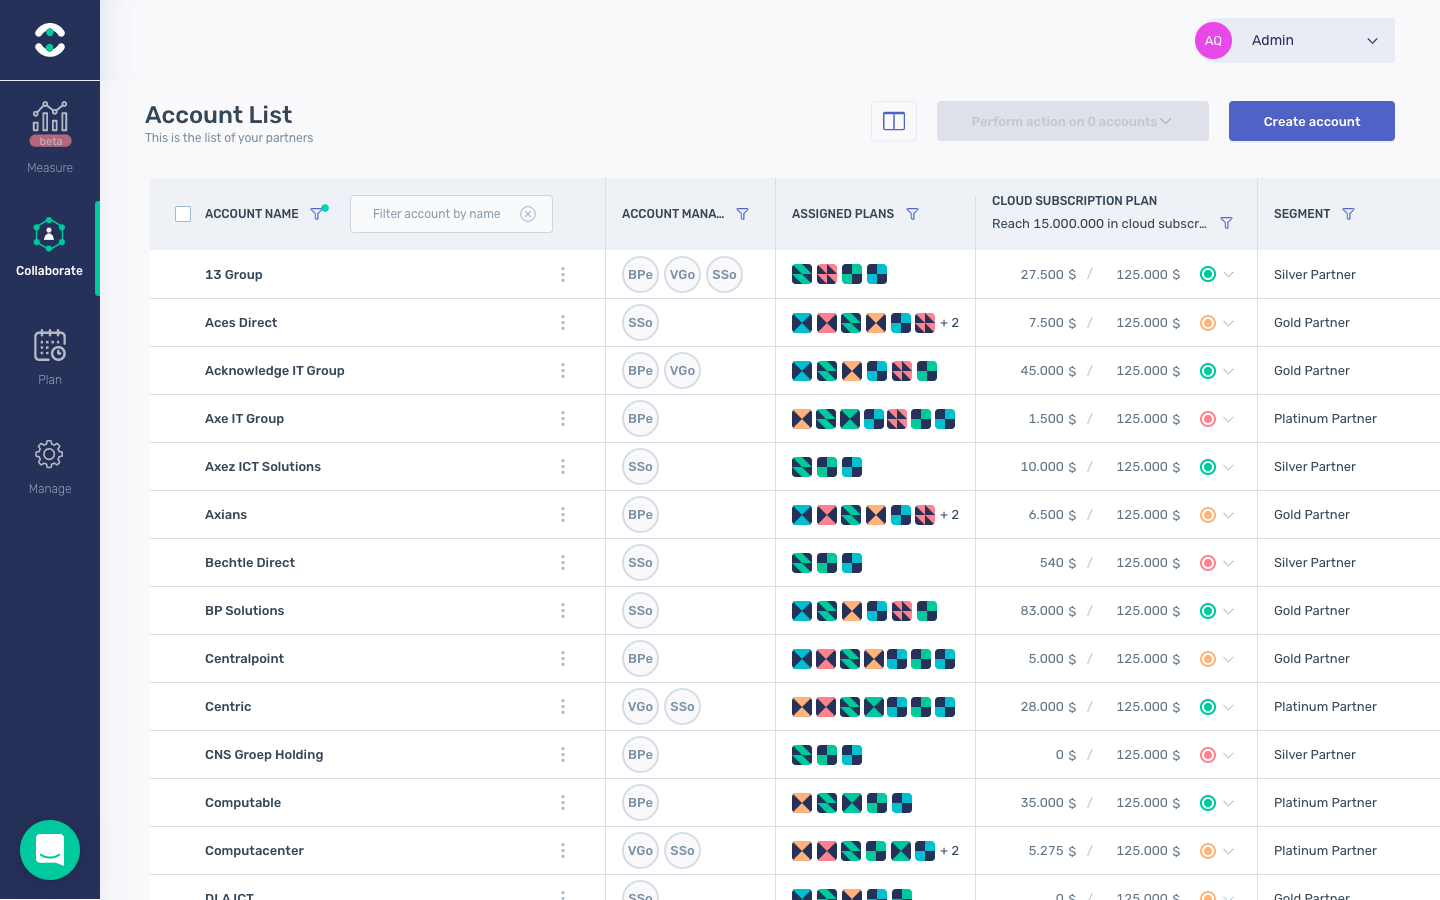Click the orange status dot for Axians
1440x900 pixels.
click(x=1207, y=514)
